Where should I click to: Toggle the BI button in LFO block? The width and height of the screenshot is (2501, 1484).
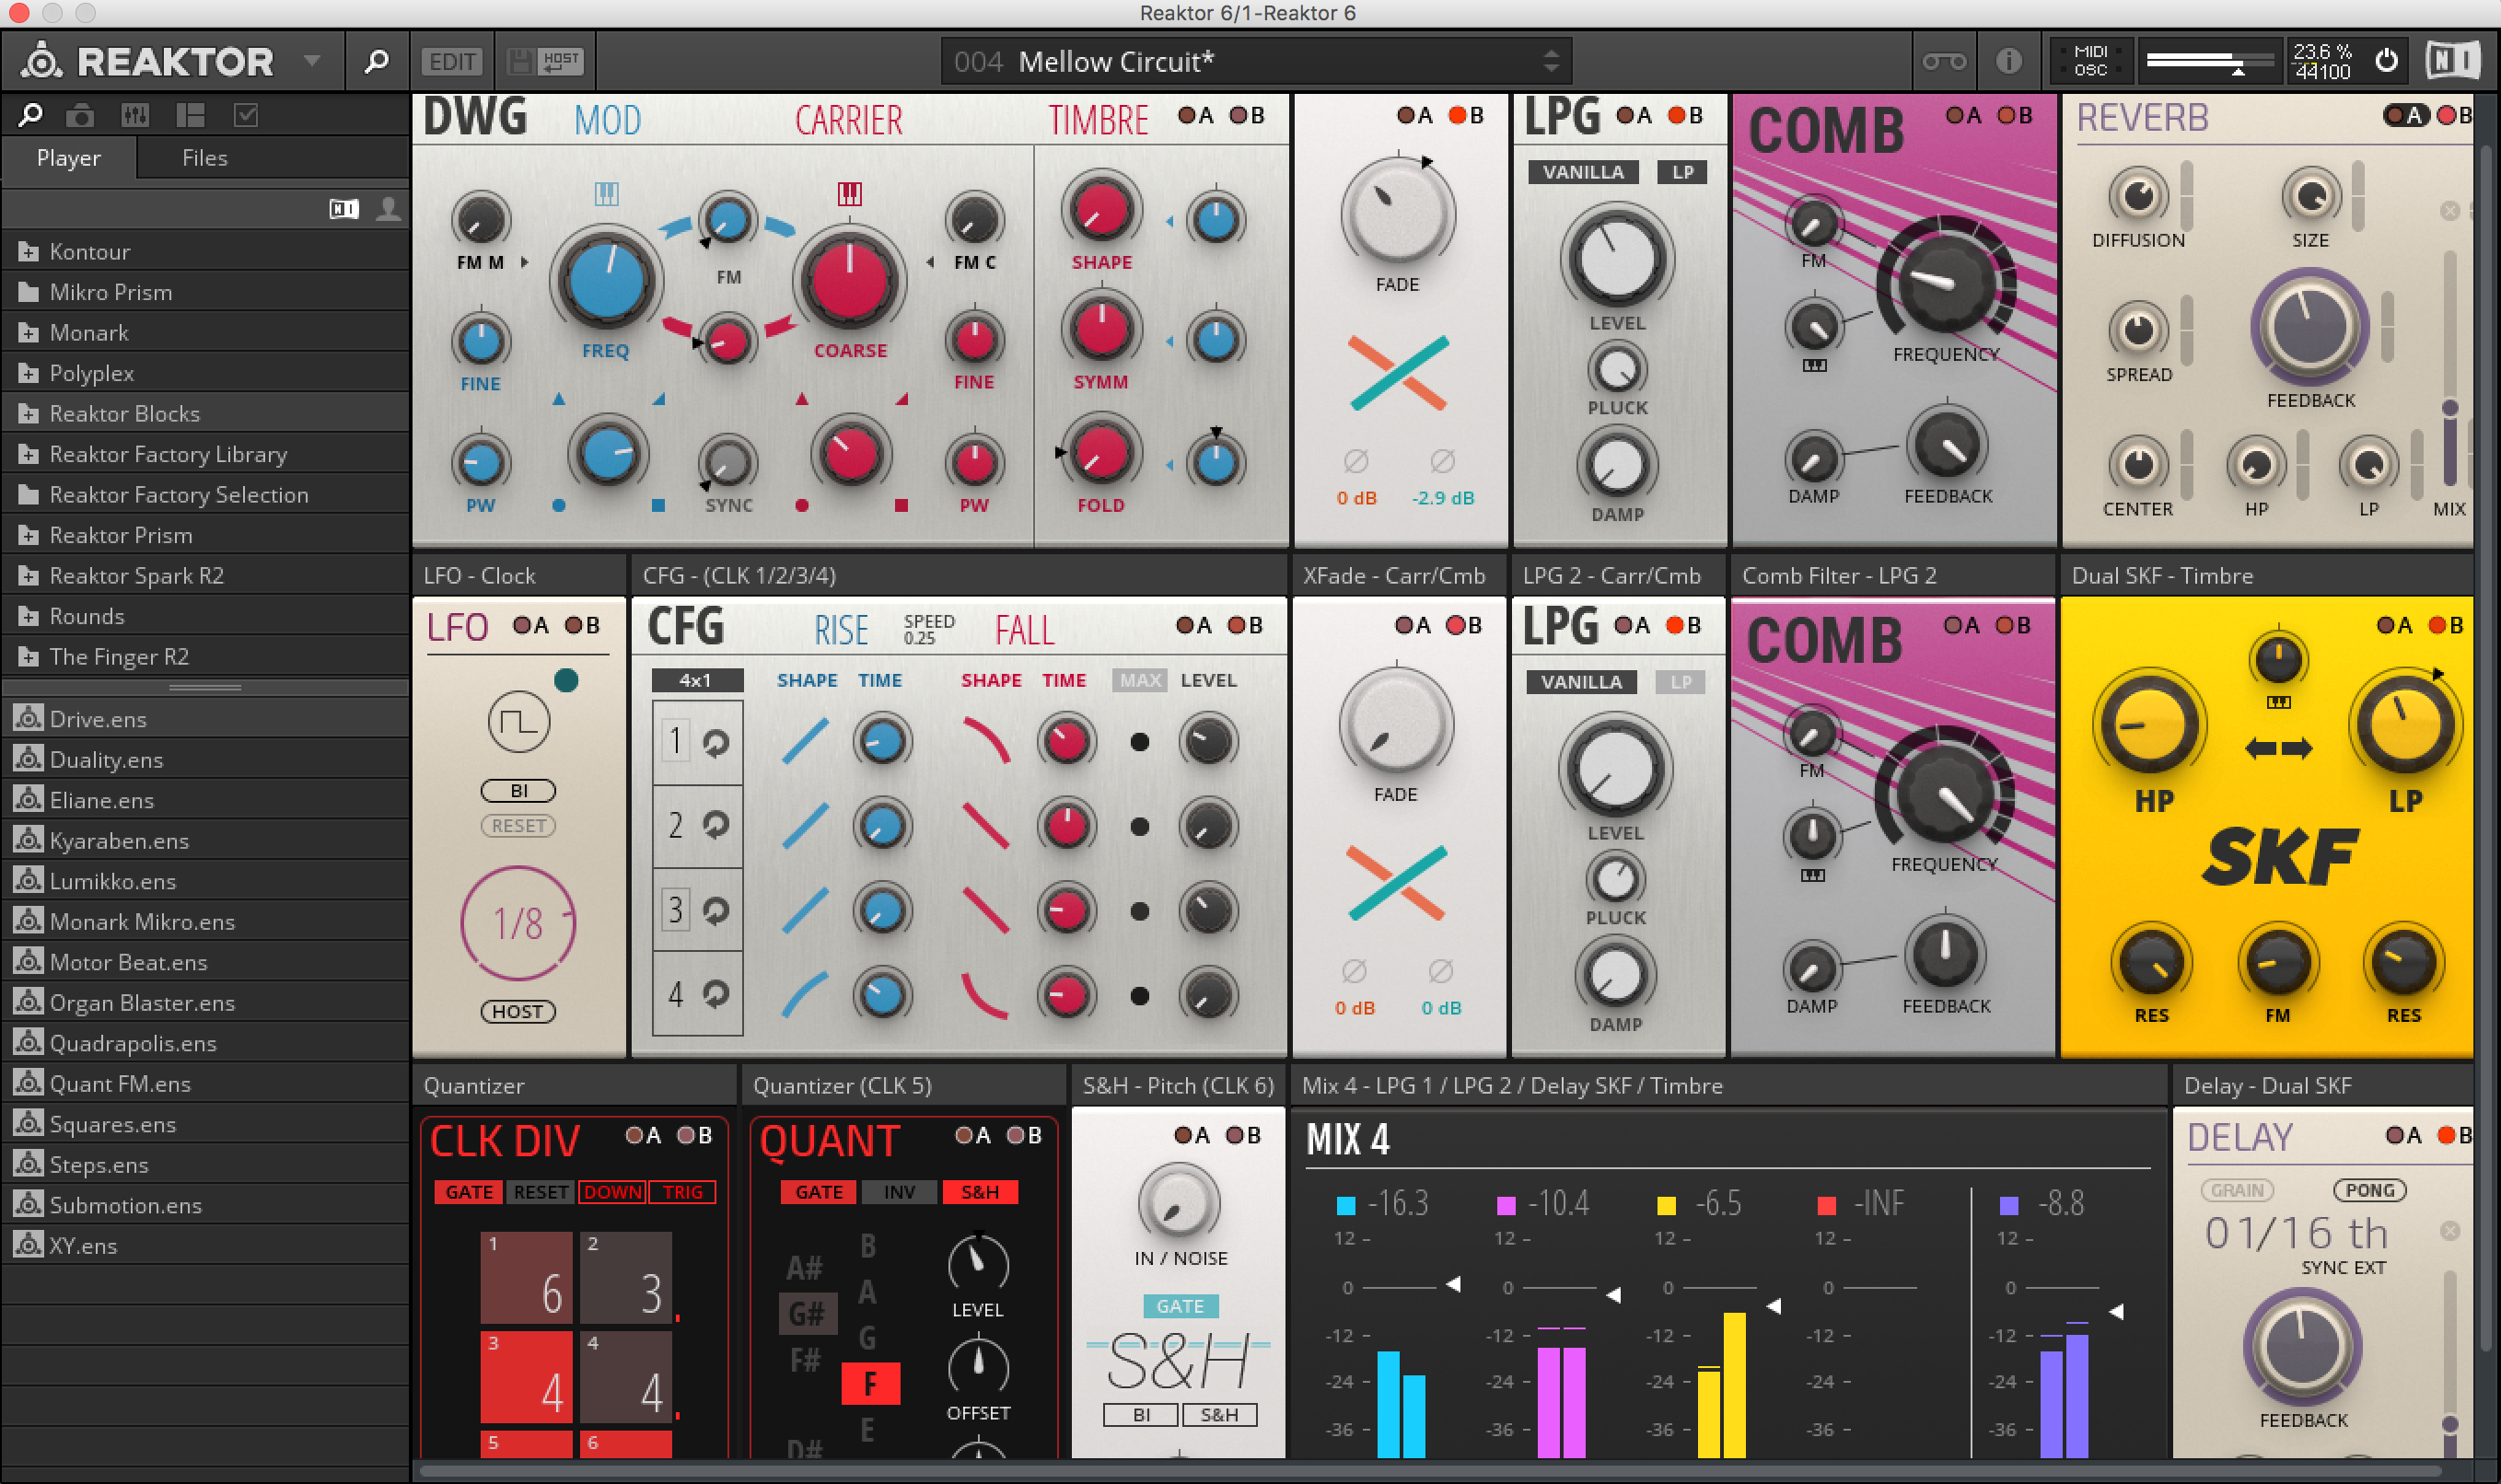click(518, 791)
